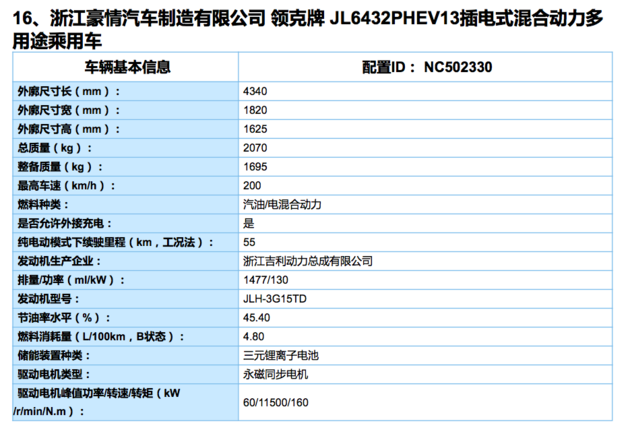Click the fuel consumption value 4.80
This screenshot has height=438, width=630.
(254, 337)
